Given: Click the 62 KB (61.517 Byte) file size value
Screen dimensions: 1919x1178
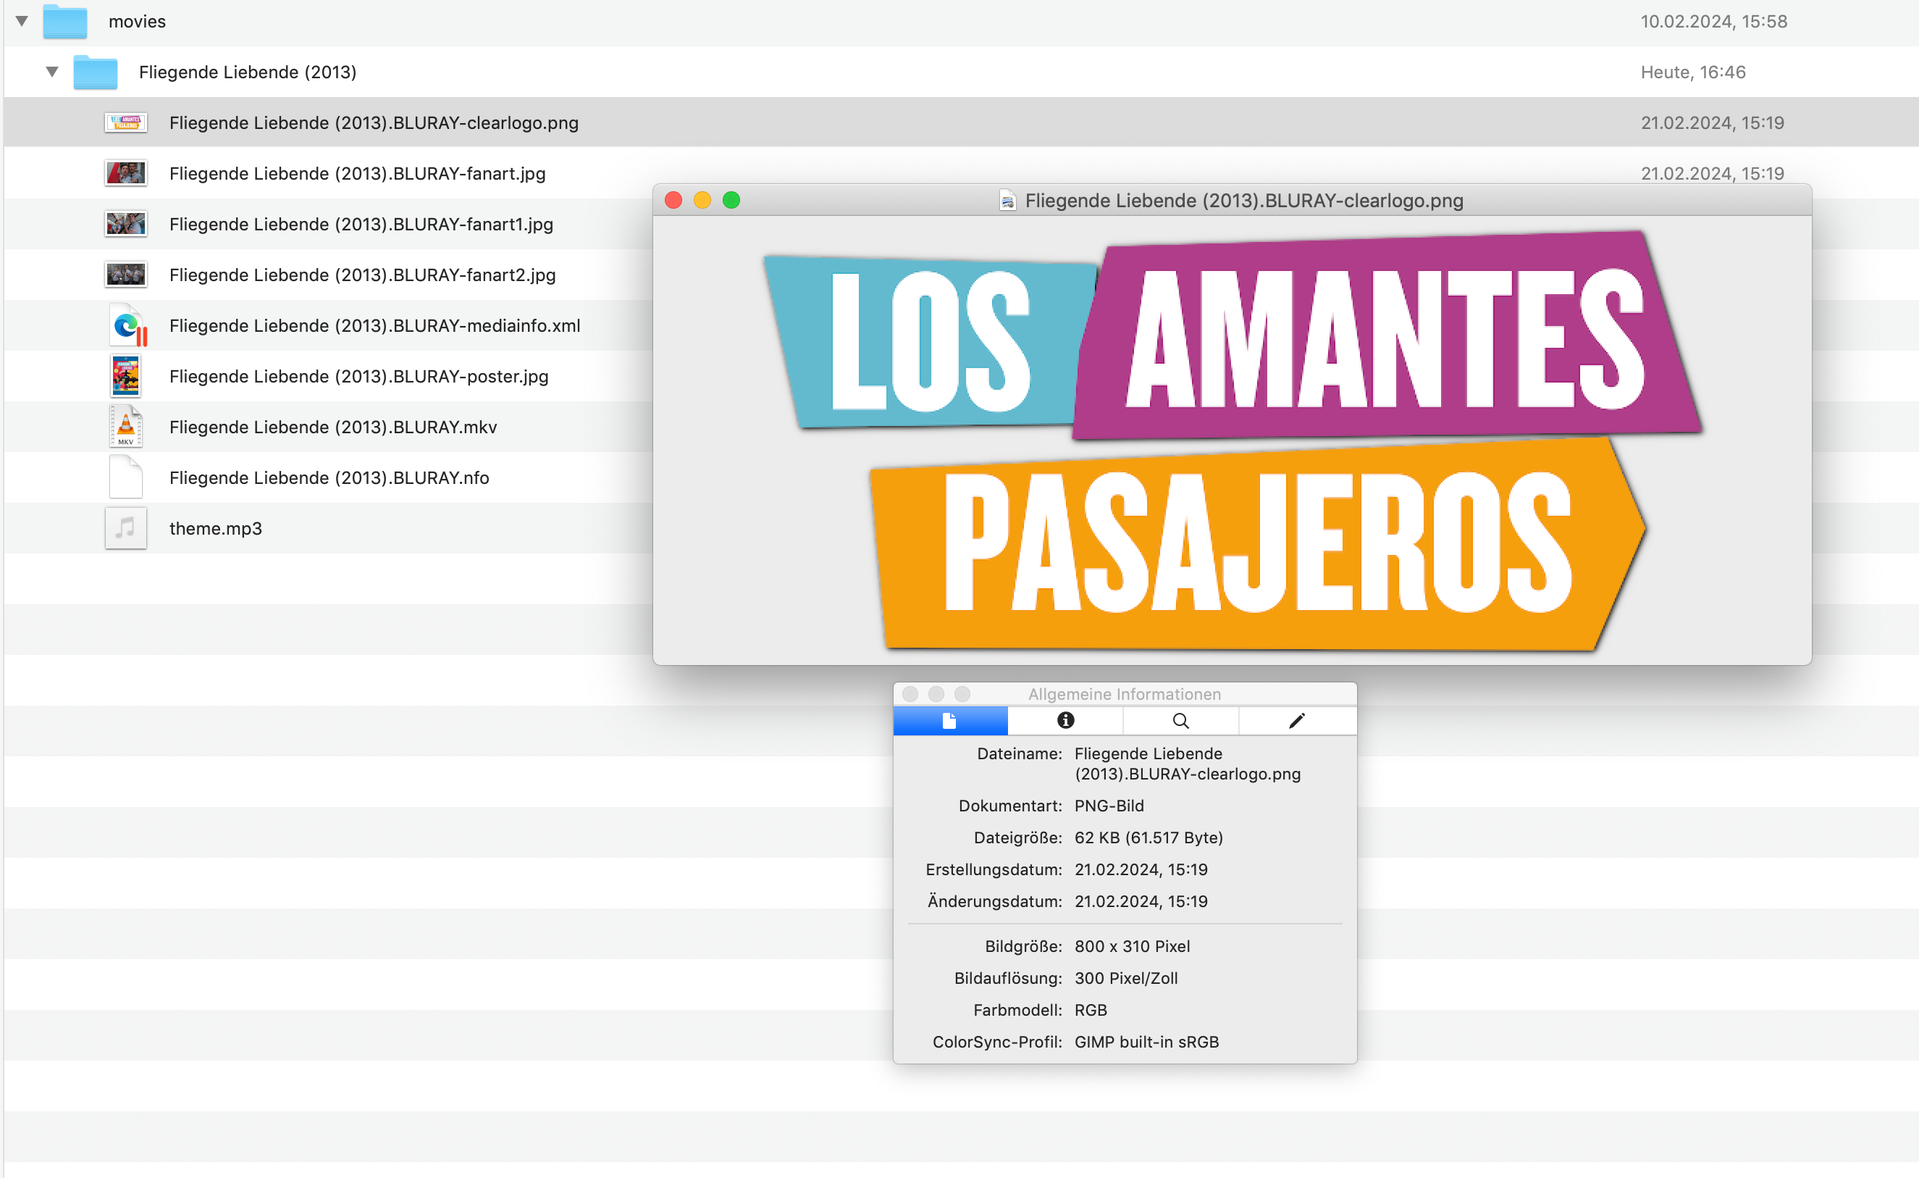Looking at the screenshot, I should 1149,838.
